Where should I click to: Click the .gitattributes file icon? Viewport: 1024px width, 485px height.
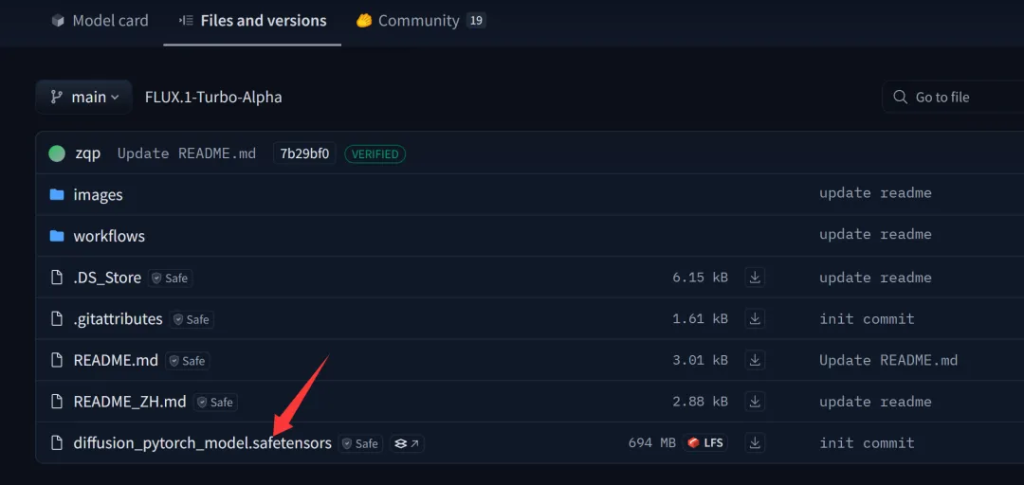point(57,319)
